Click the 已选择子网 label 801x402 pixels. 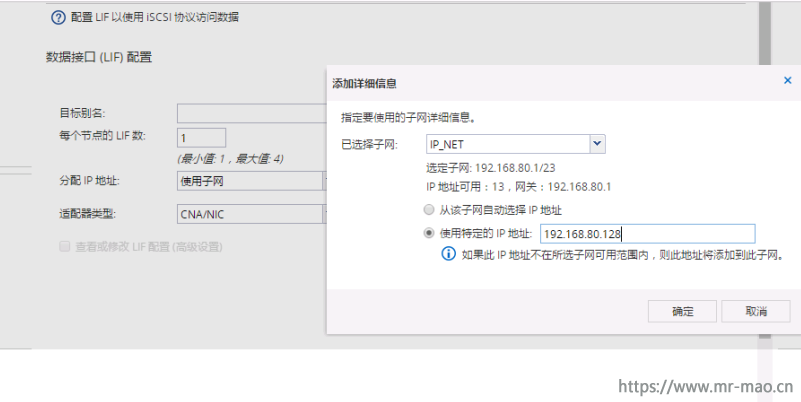pyautogui.click(x=369, y=145)
